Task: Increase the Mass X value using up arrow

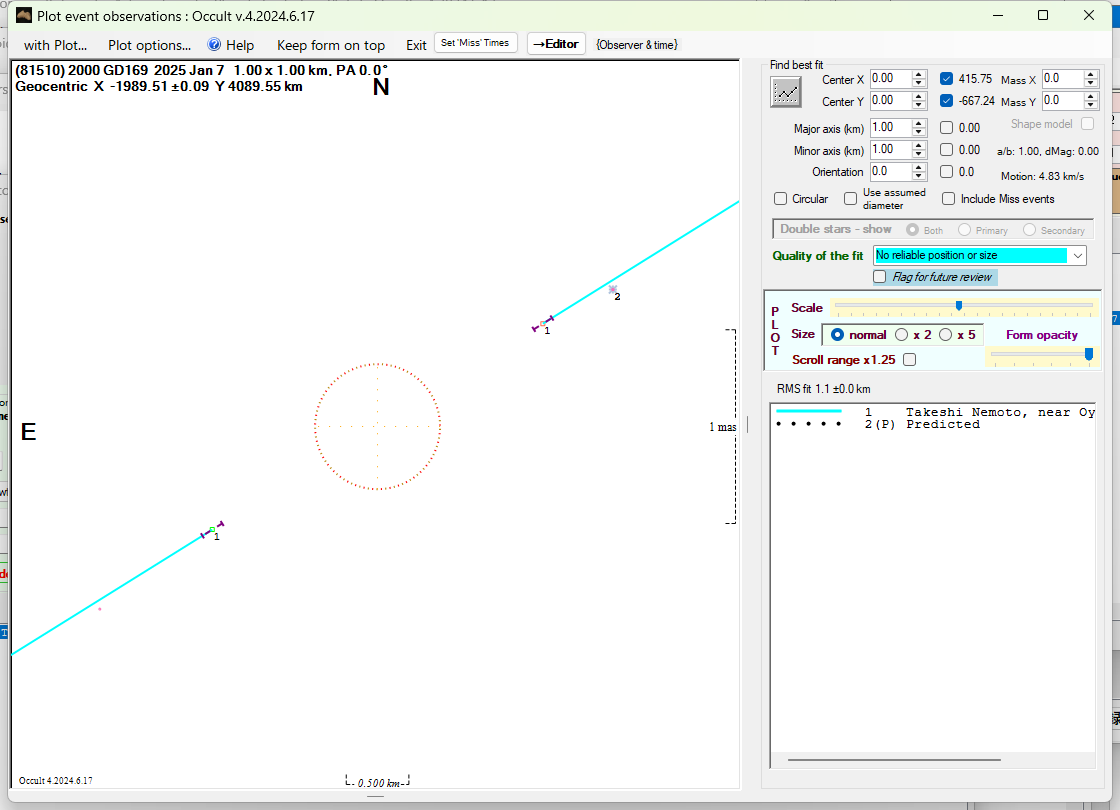Action: pyautogui.click(x=1091, y=75)
